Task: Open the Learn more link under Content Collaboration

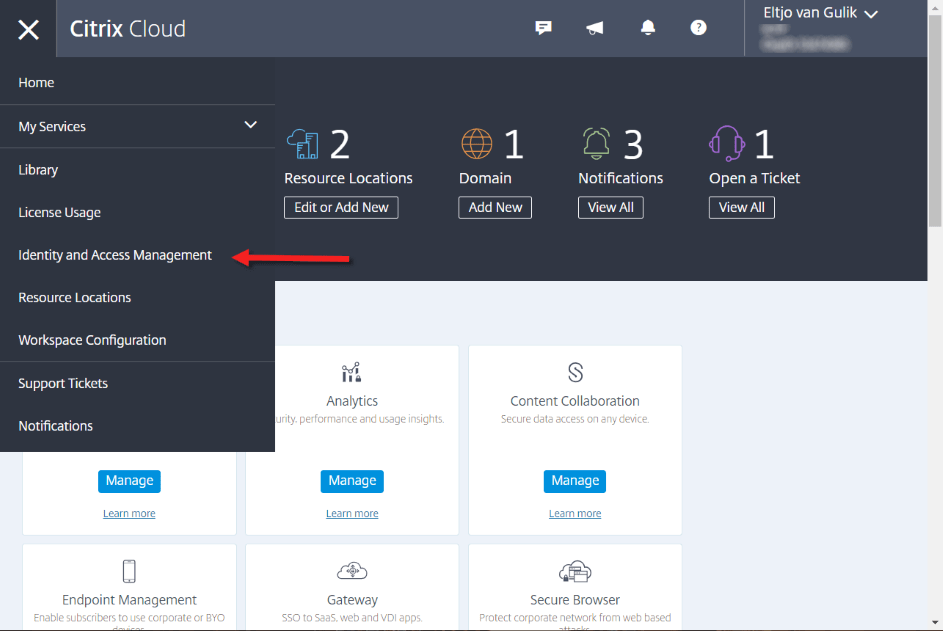Action: pyautogui.click(x=574, y=513)
